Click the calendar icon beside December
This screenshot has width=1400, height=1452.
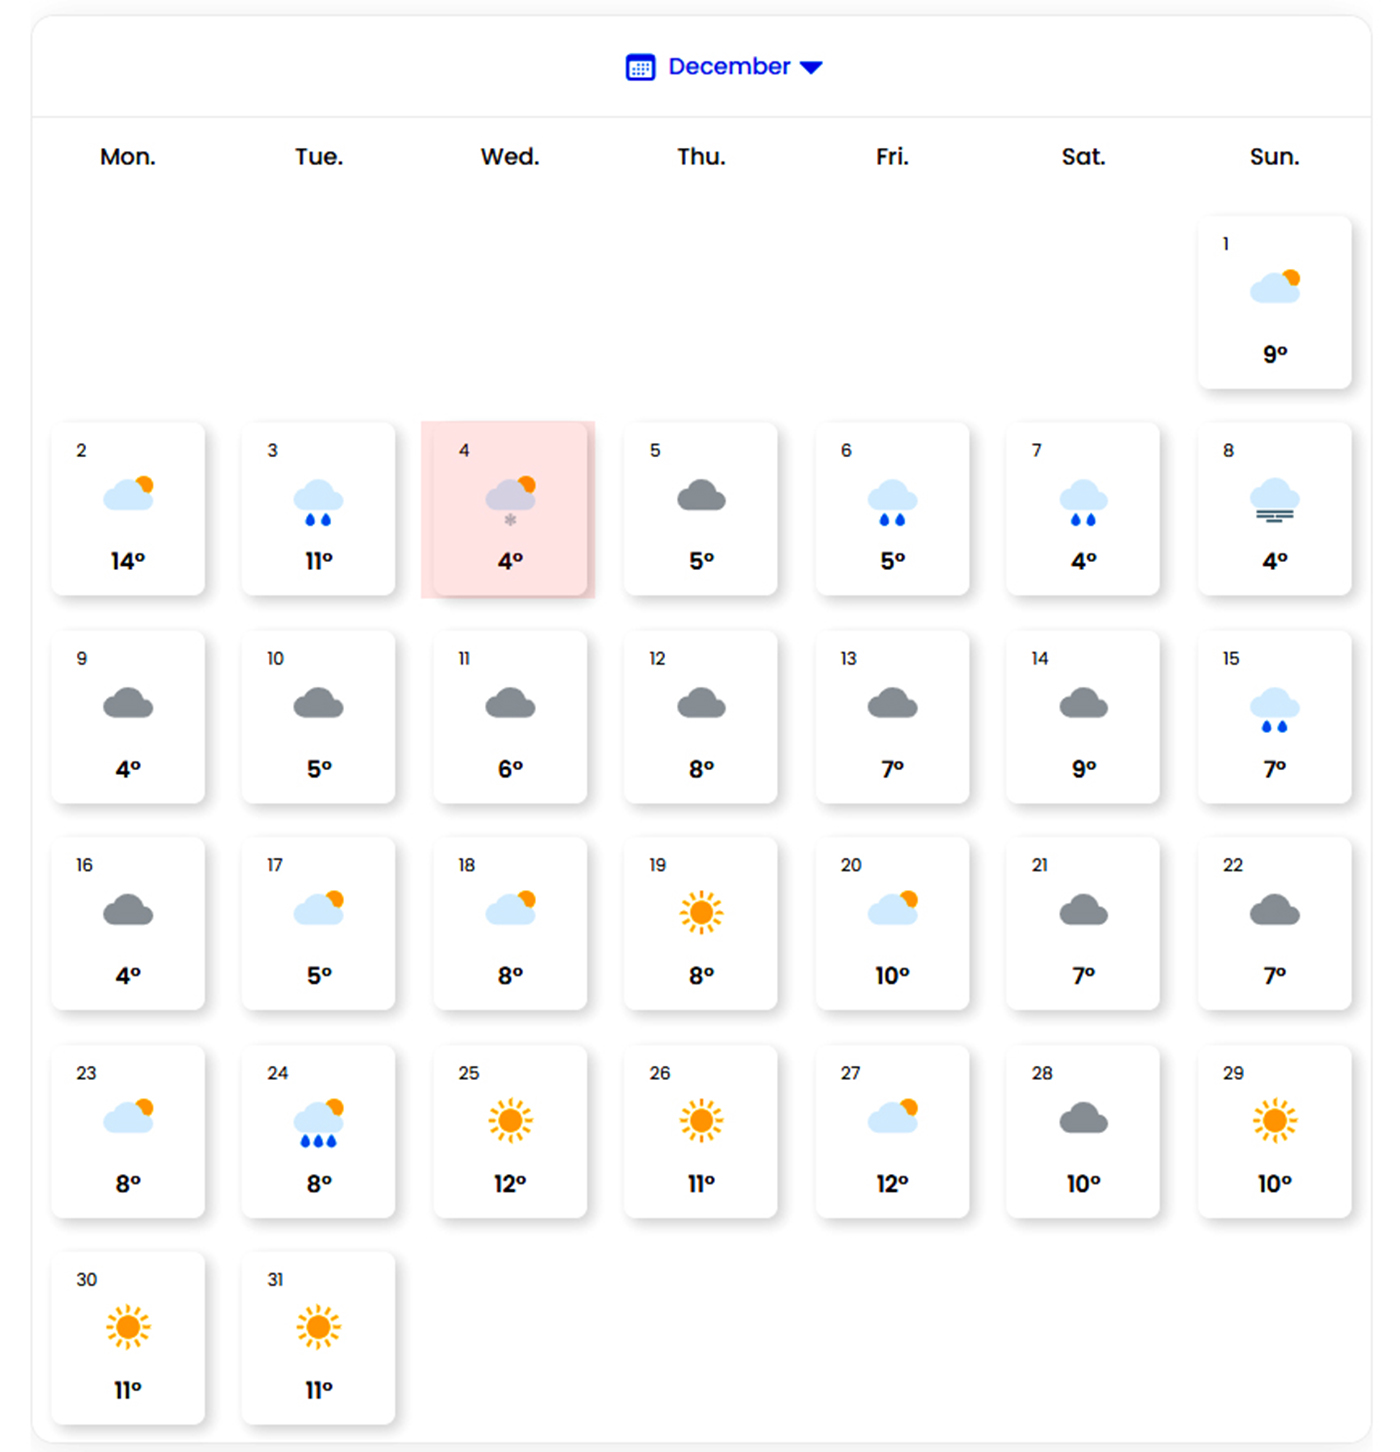[x=640, y=67]
